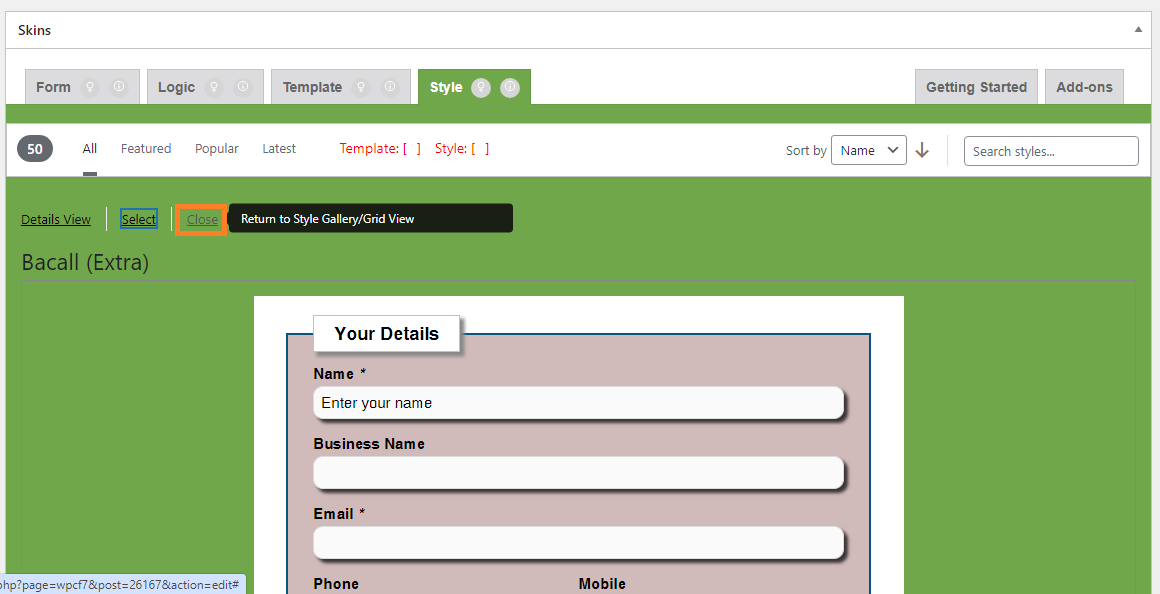Click Close to return to style gallery
1160x594 pixels.
[x=202, y=220]
